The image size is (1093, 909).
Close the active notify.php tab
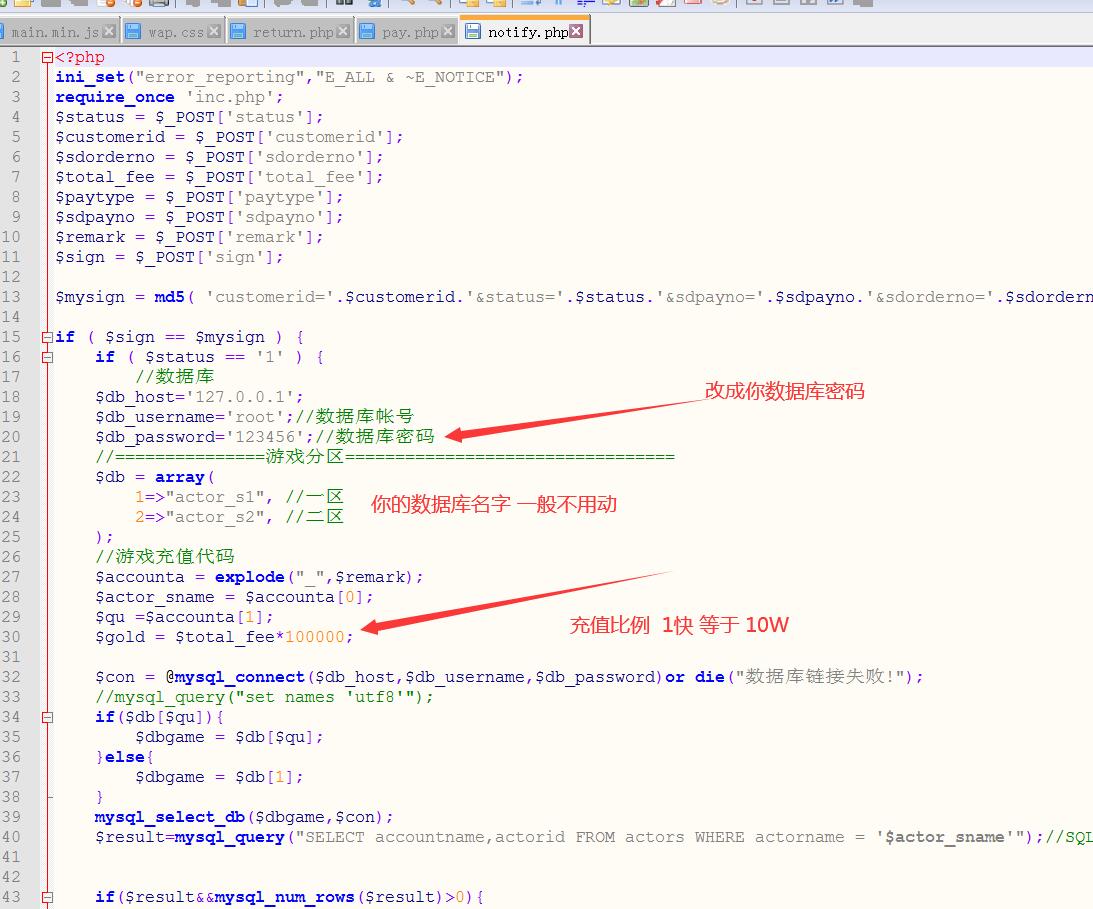pos(577,32)
